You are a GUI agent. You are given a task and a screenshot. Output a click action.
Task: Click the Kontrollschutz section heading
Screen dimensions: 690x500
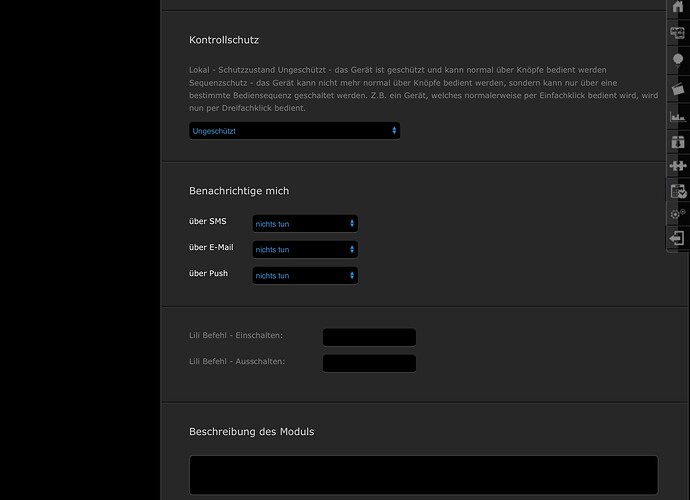(x=224, y=40)
